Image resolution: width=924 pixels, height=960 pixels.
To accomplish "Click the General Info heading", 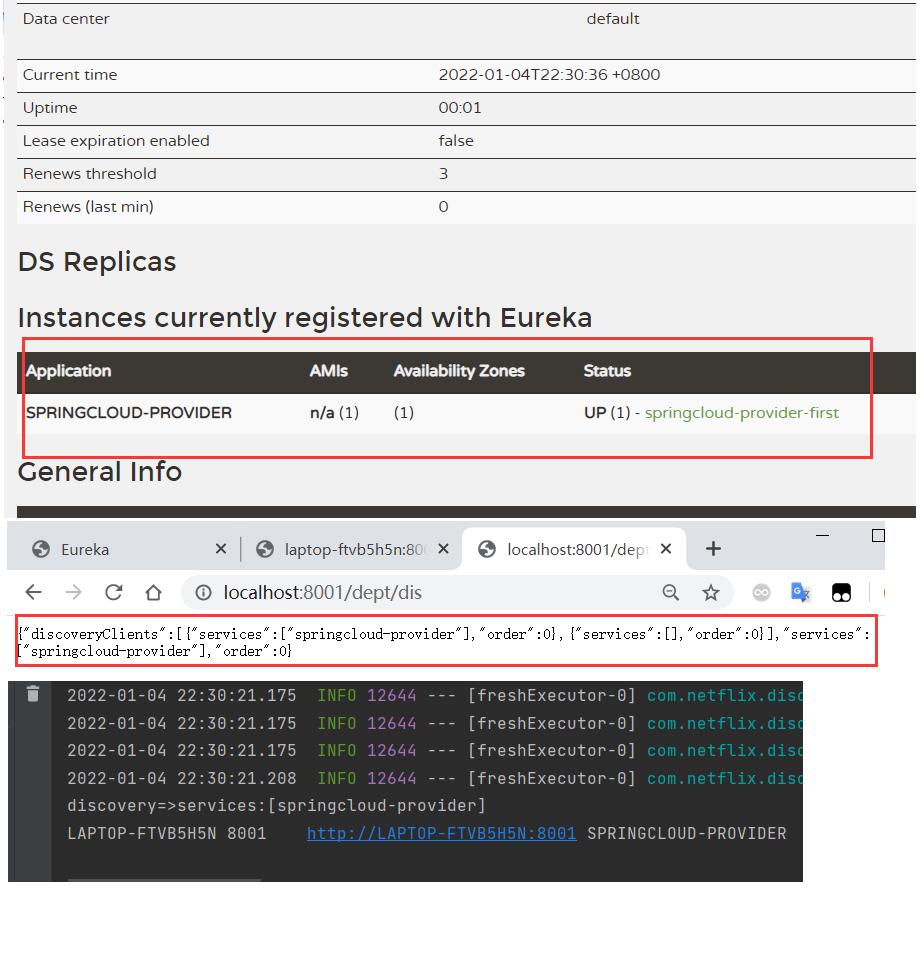I will click(100, 472).
